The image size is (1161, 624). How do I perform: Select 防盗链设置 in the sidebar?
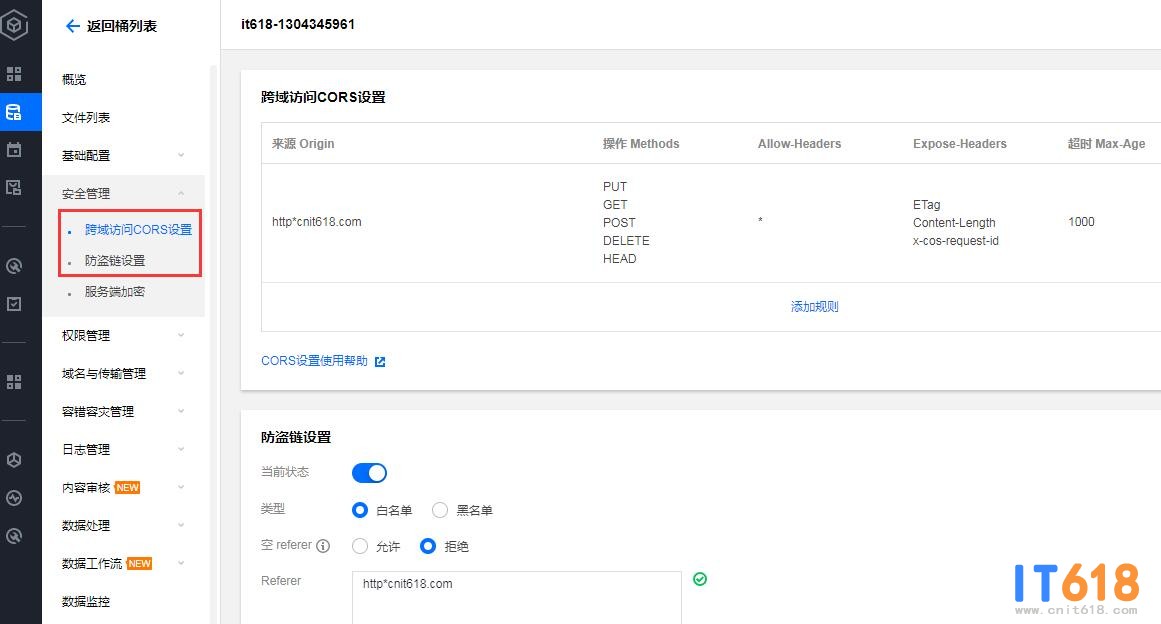[x=115, y=261]
